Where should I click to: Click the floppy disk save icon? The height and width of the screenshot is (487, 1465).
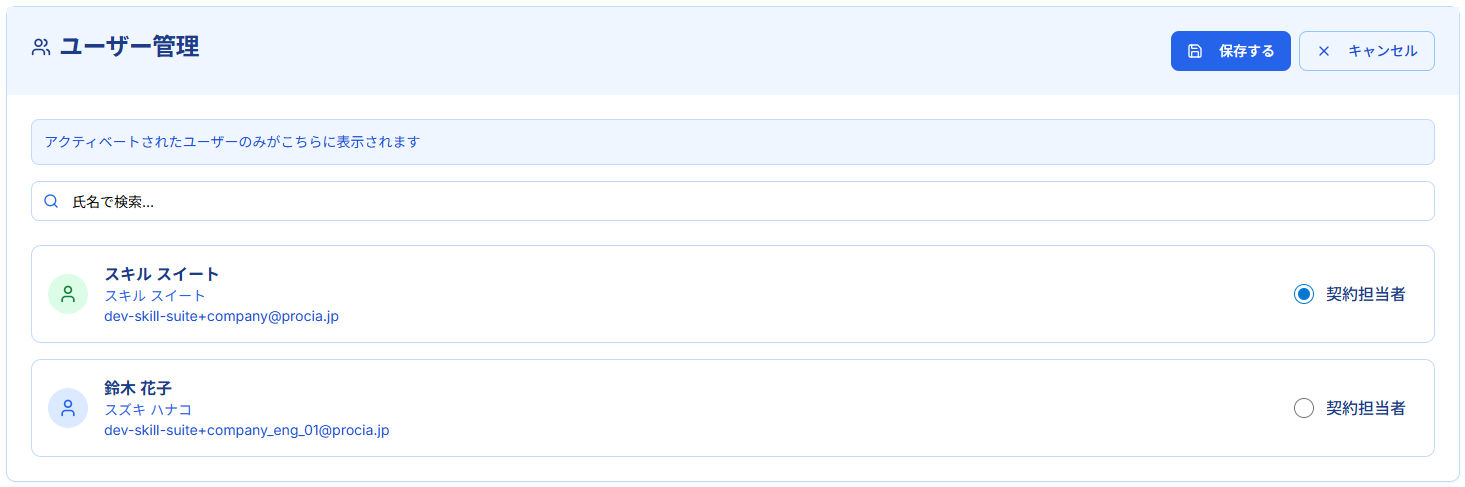point(1194,51)
